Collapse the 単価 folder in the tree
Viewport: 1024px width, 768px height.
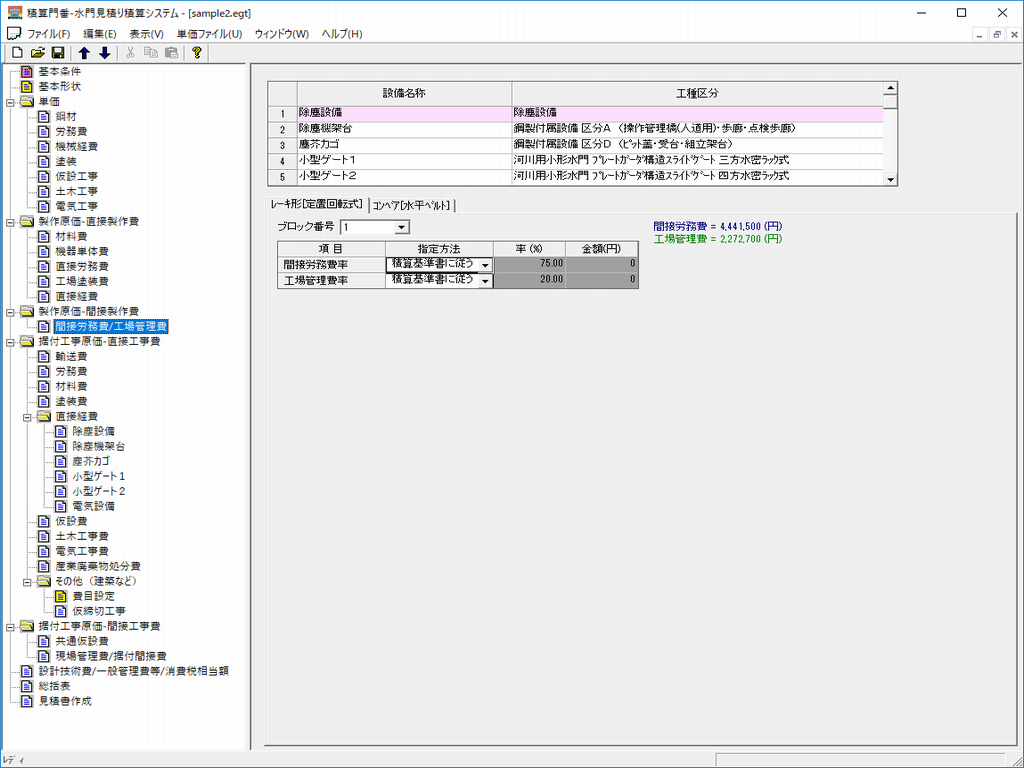pyautogui.click(x=12, y=102)
